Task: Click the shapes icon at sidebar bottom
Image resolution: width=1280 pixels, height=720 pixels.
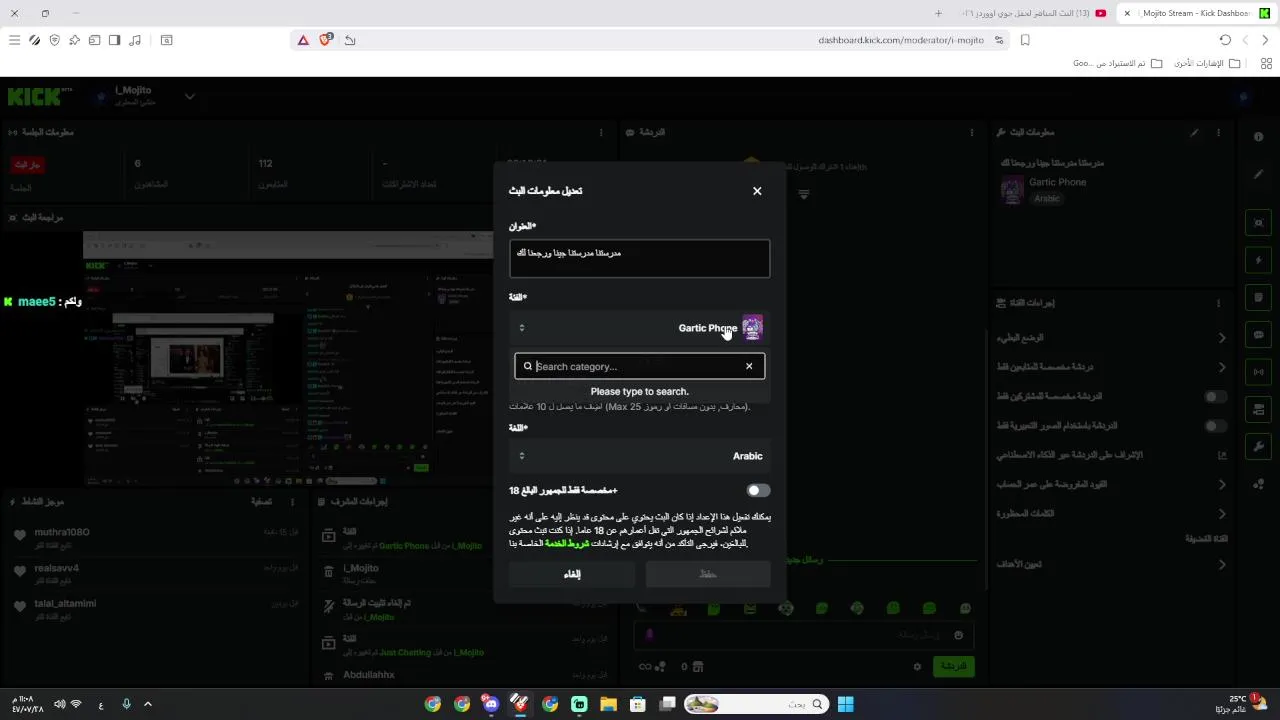Action: 1259,484
